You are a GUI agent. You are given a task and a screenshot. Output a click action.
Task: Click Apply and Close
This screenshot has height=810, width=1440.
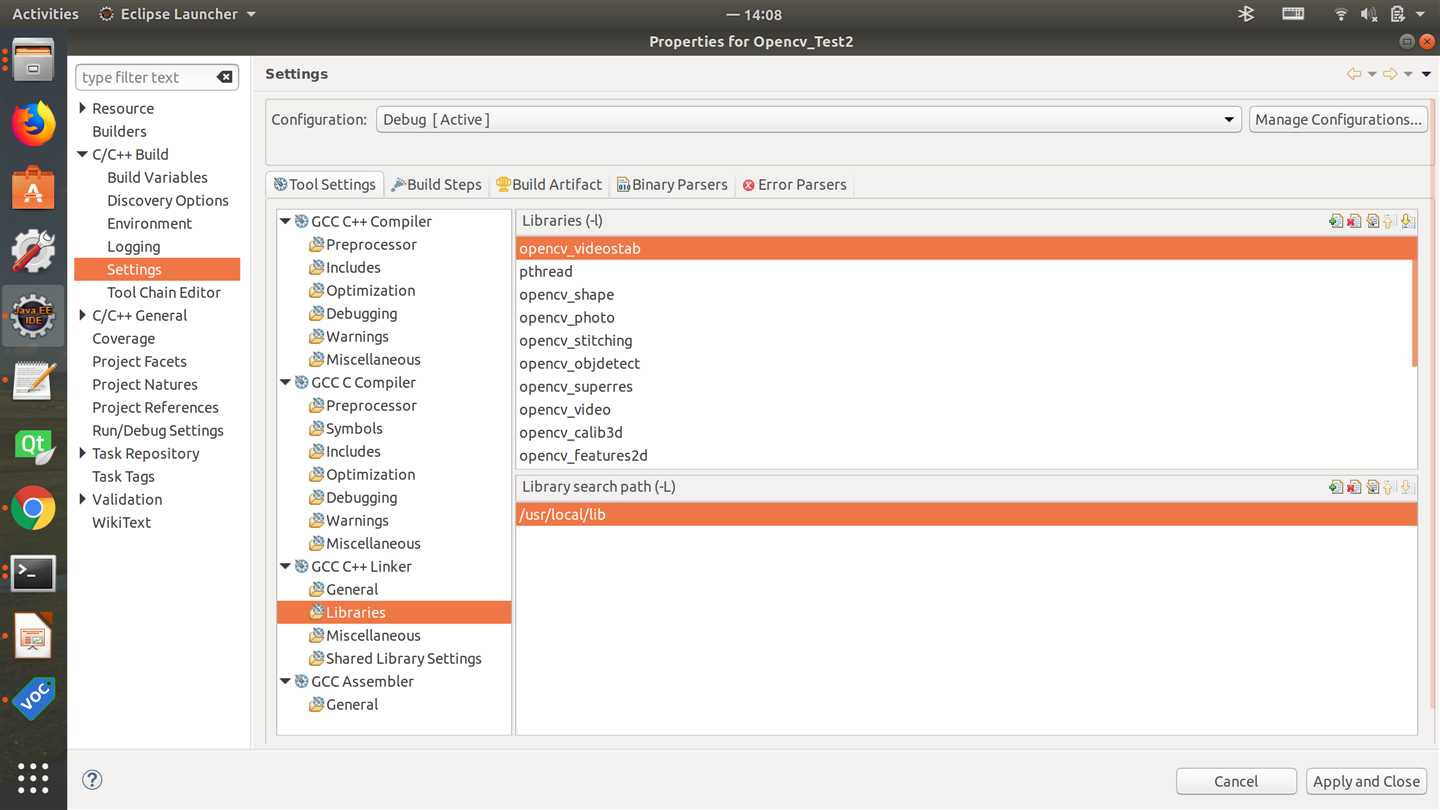click(1366, 781)
